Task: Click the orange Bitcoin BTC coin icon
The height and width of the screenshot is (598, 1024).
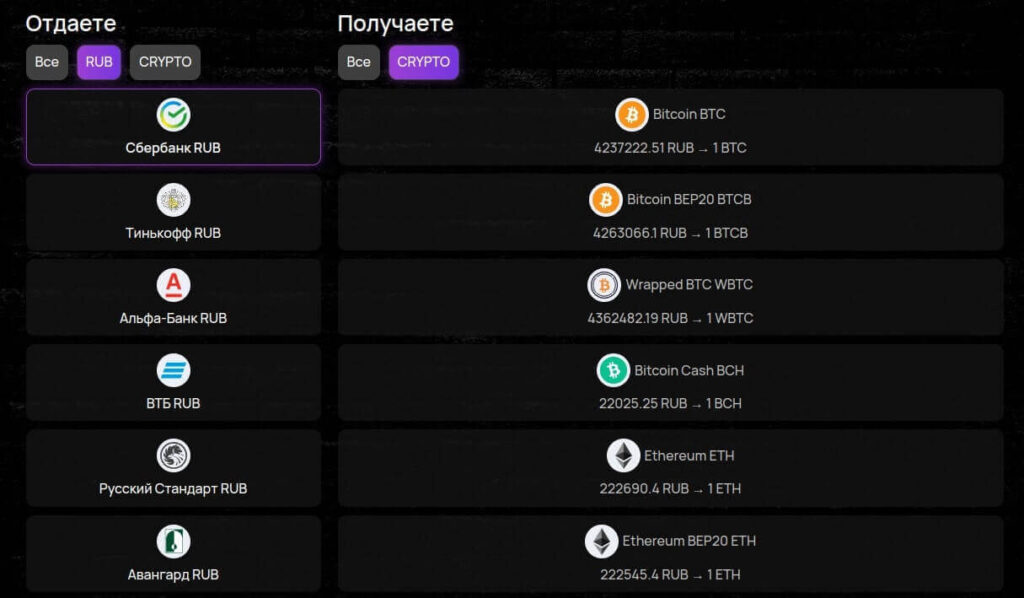Action: tap(631, 115)
